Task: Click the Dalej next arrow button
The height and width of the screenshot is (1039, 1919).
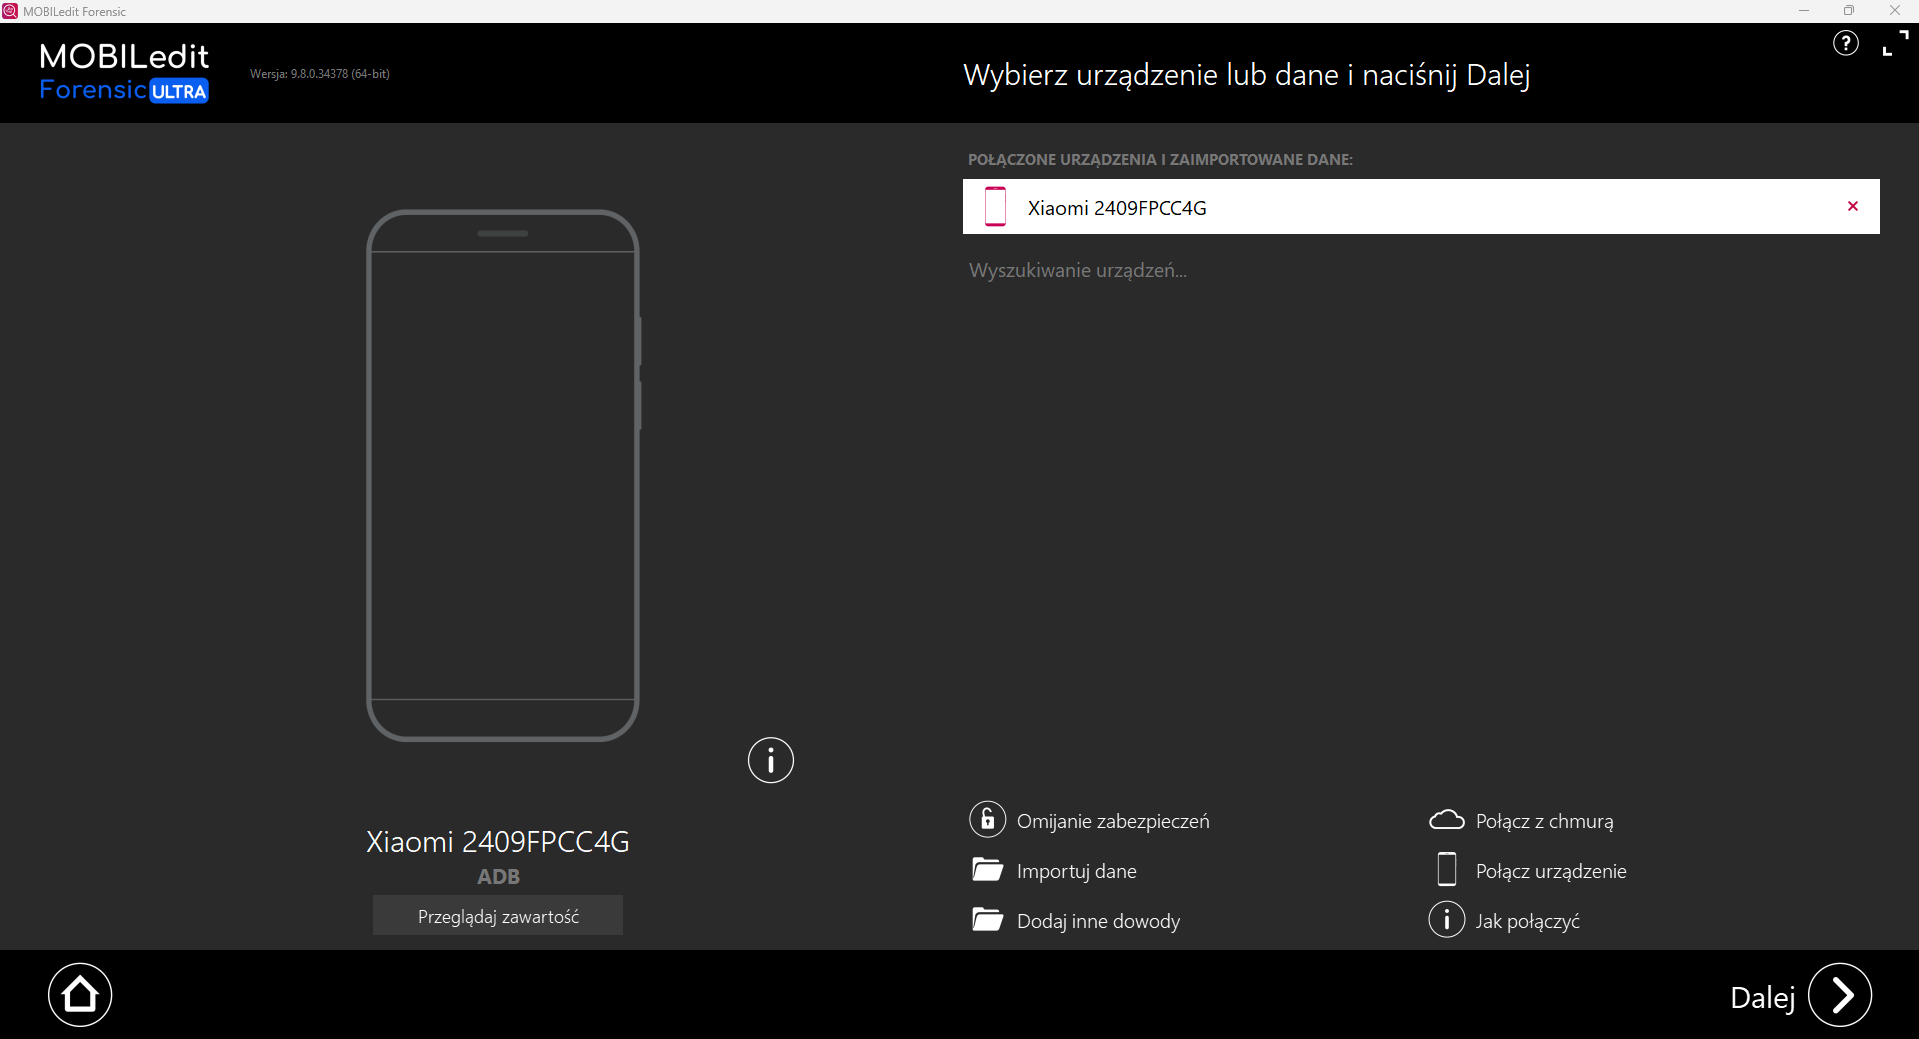Action: pos(1840,995)
